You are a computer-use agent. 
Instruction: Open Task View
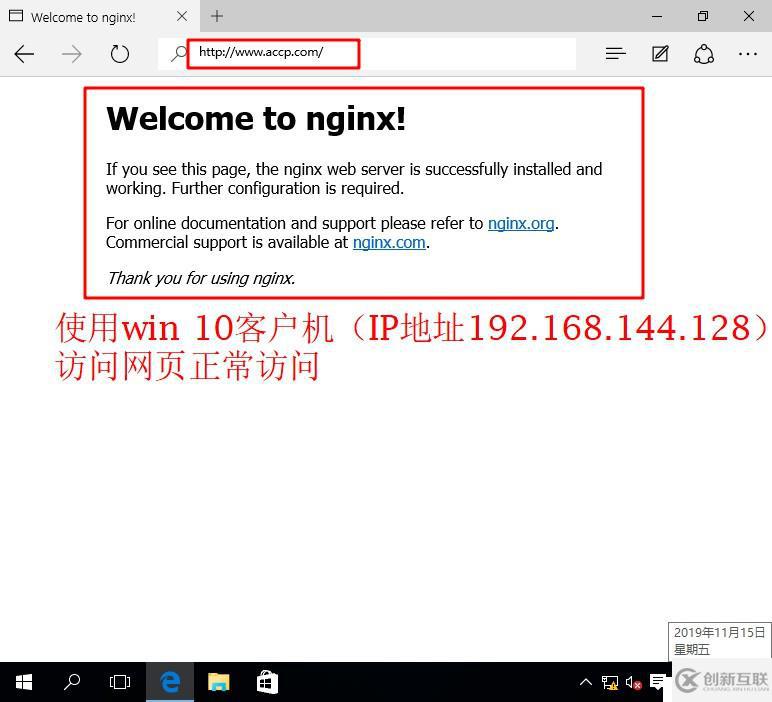point(120,682)
